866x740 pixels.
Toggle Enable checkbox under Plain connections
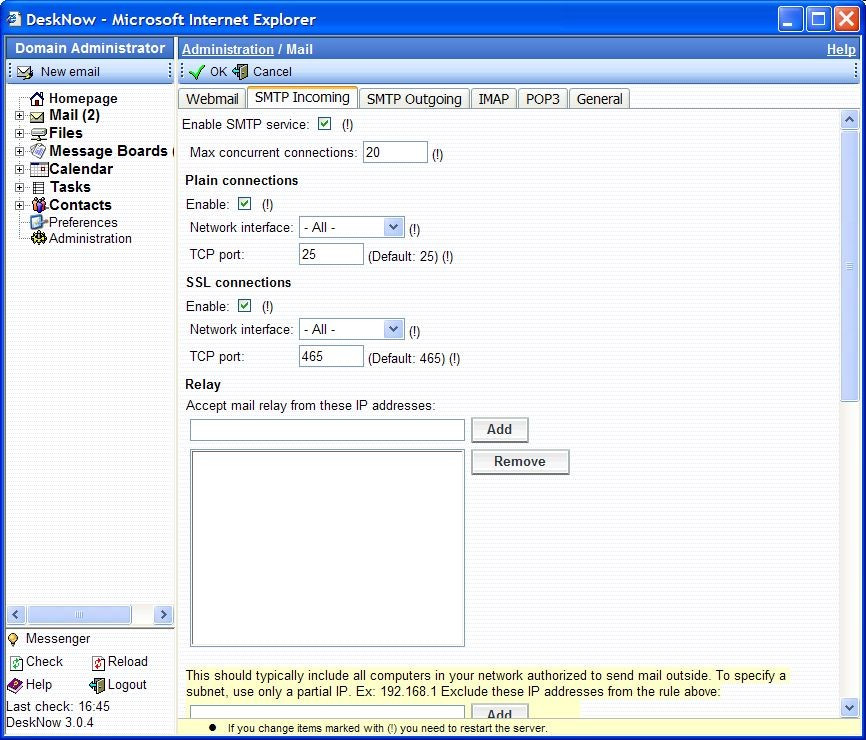point(245,204)
